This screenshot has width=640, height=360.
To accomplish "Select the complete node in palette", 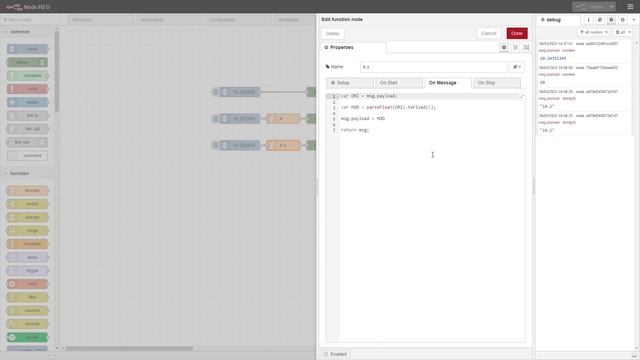I will click(27, 76).
